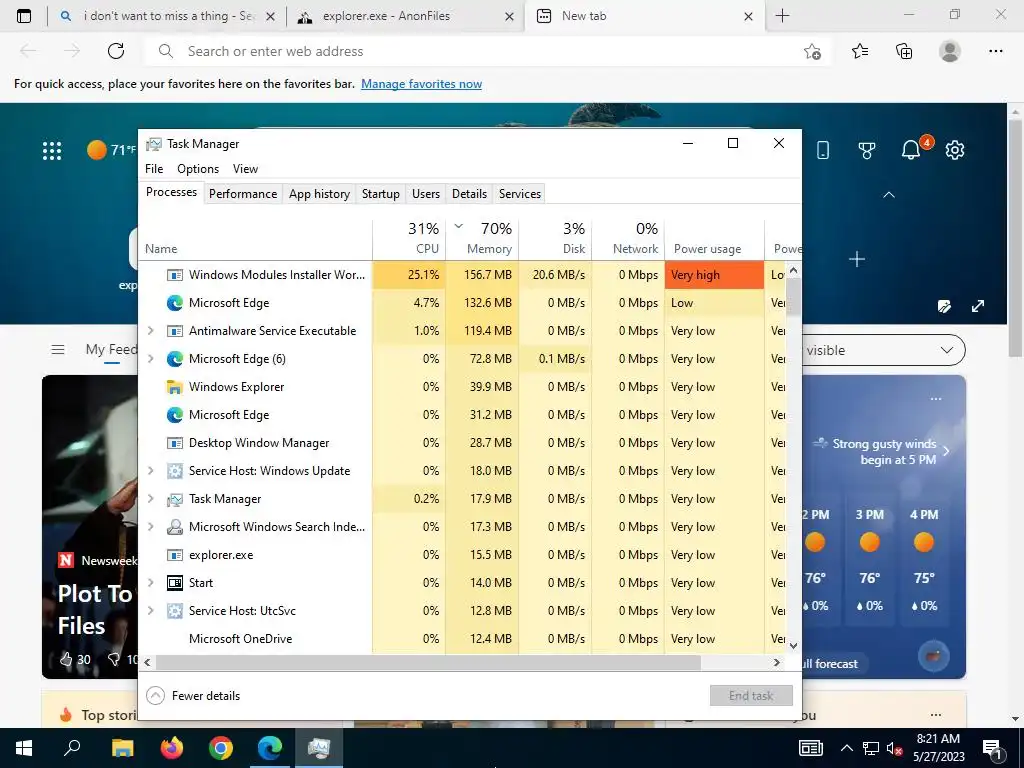Switch to the App history tab
This screenshot has height=768, width=1024.
click(x=319, y=194)
